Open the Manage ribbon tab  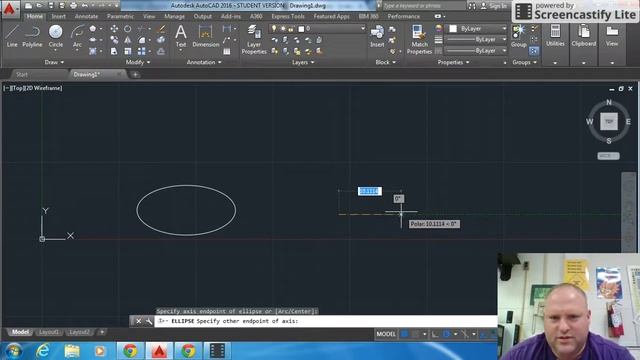click(x=174, y=16)
